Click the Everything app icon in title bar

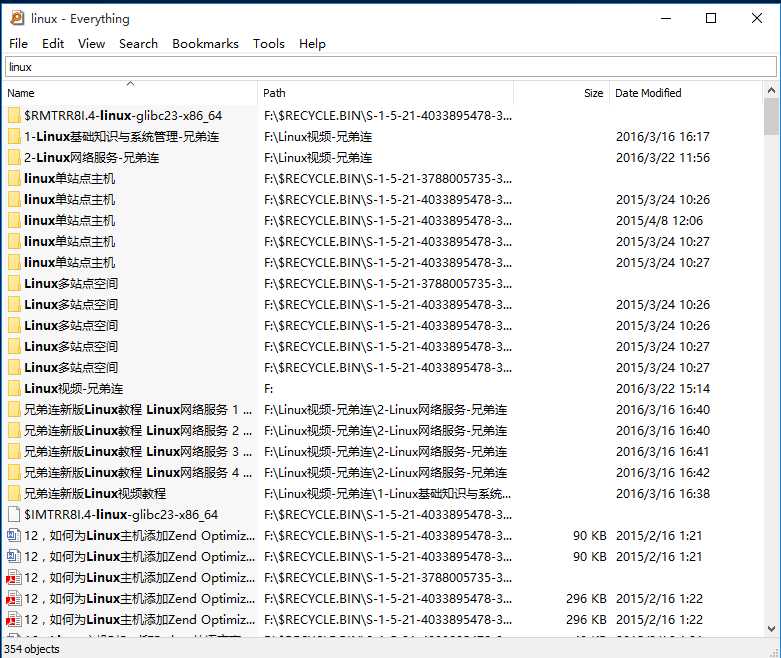point(17,18)
